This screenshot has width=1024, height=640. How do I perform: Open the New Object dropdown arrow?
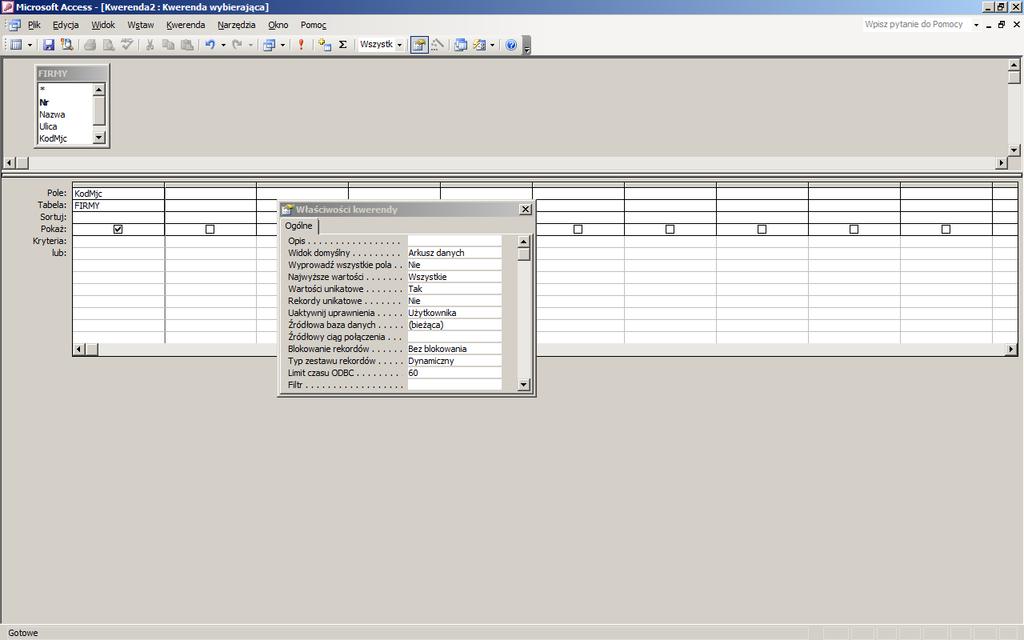click(492, 45)
